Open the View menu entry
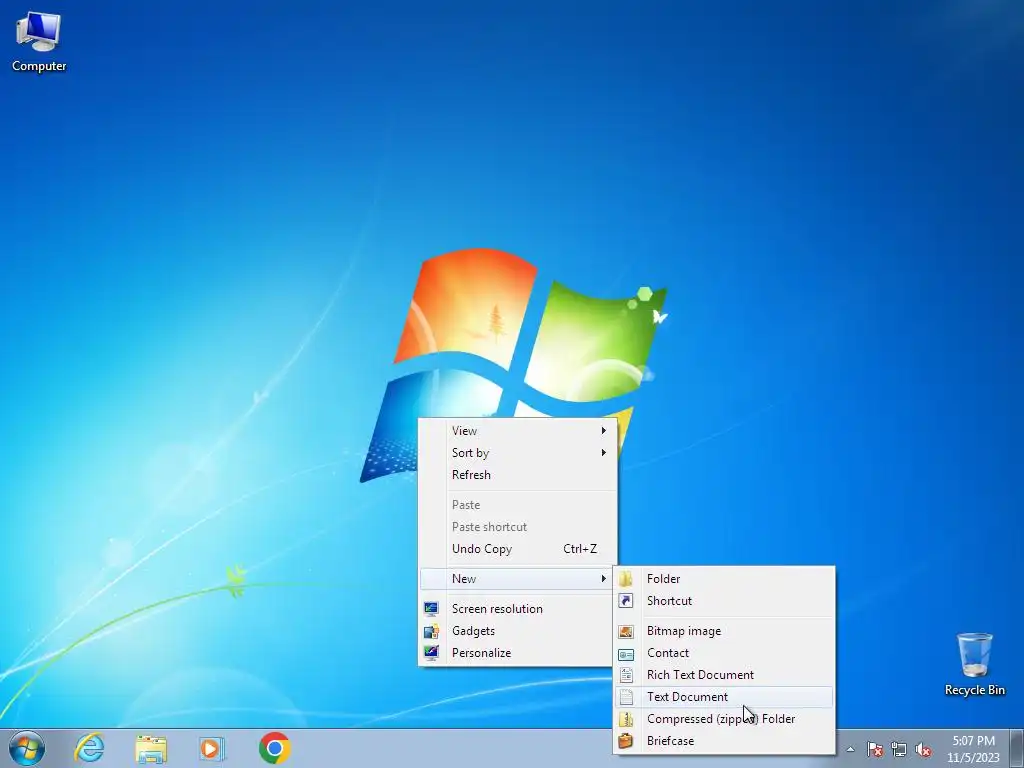The height and width of the screenshot is (768, 1024). pos(517,431)
